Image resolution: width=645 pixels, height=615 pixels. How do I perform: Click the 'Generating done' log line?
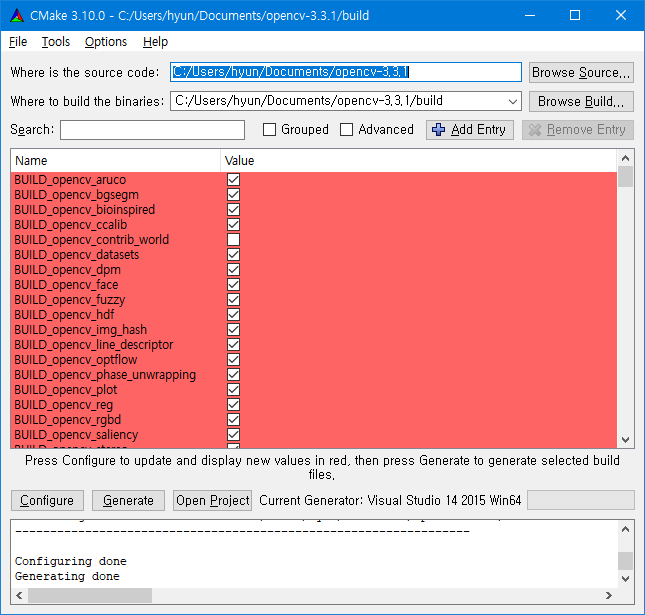(x=67, y=576)
